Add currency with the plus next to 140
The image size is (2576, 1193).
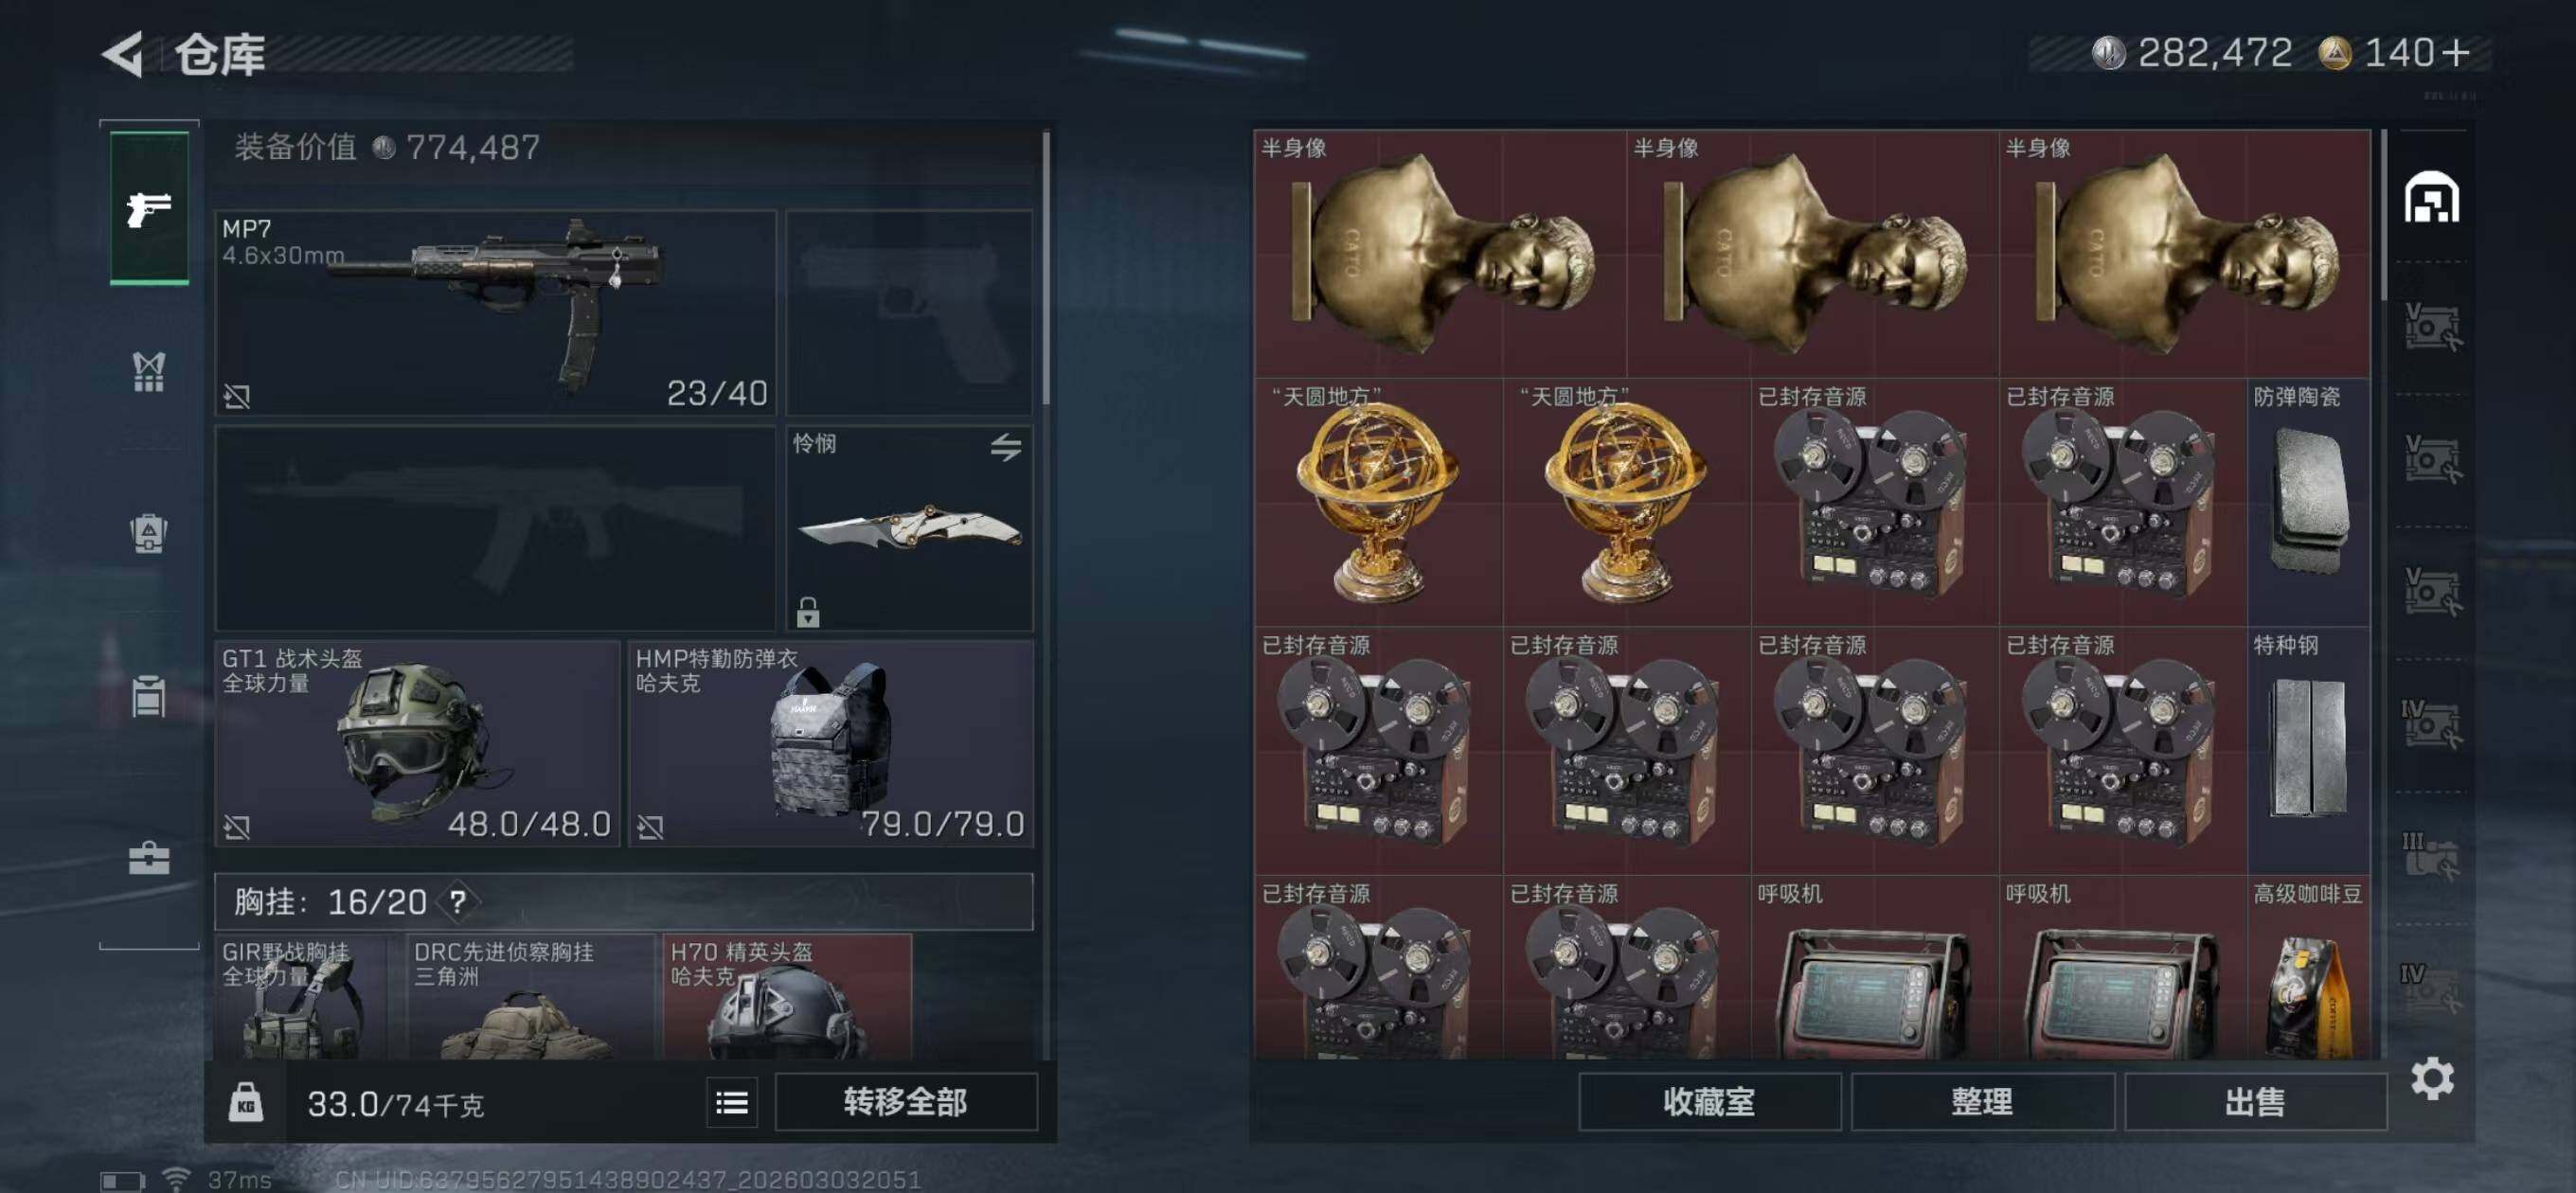click(x=2455, y=52)
